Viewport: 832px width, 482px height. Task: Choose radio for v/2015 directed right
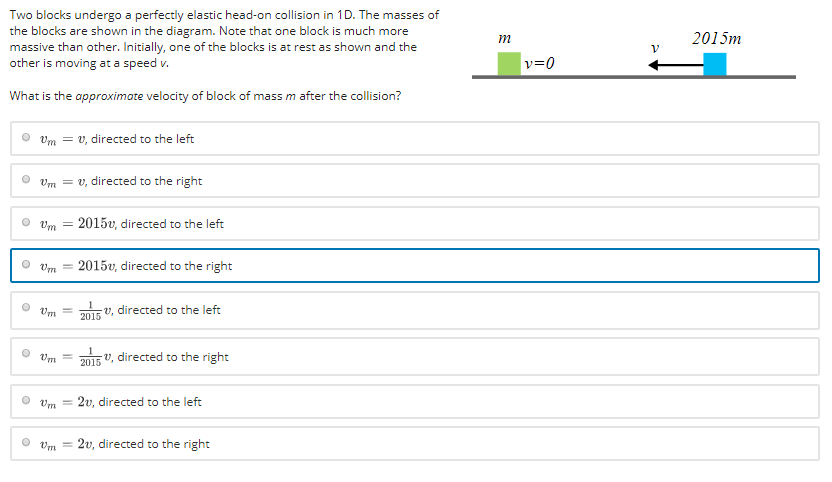tap(25, 356)
